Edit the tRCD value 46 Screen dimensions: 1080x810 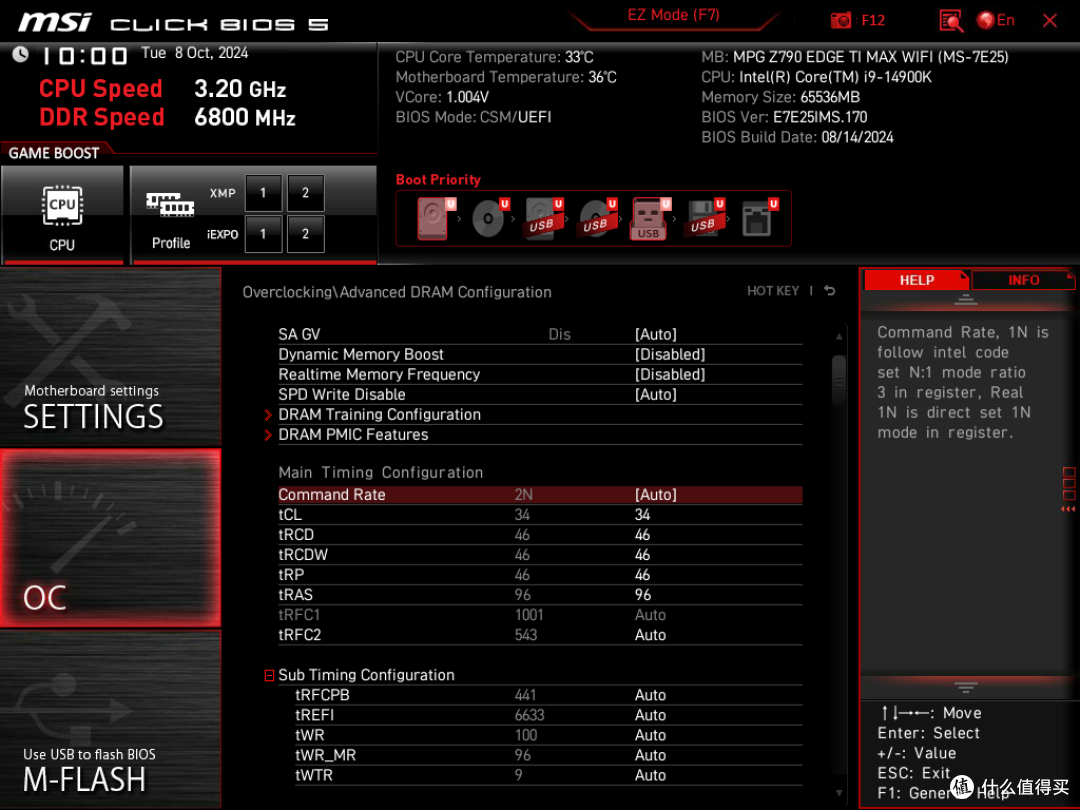[x=642, y=534]
